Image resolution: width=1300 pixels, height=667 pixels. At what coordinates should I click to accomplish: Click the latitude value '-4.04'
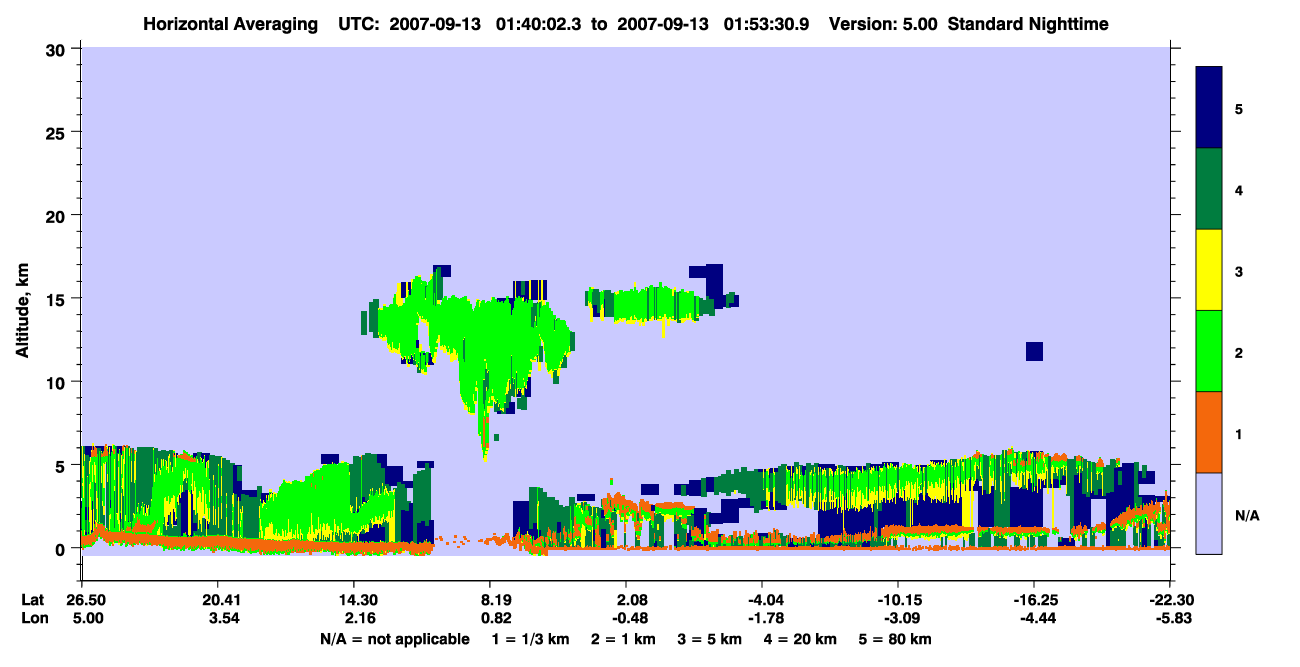click(x=762, y=600)
